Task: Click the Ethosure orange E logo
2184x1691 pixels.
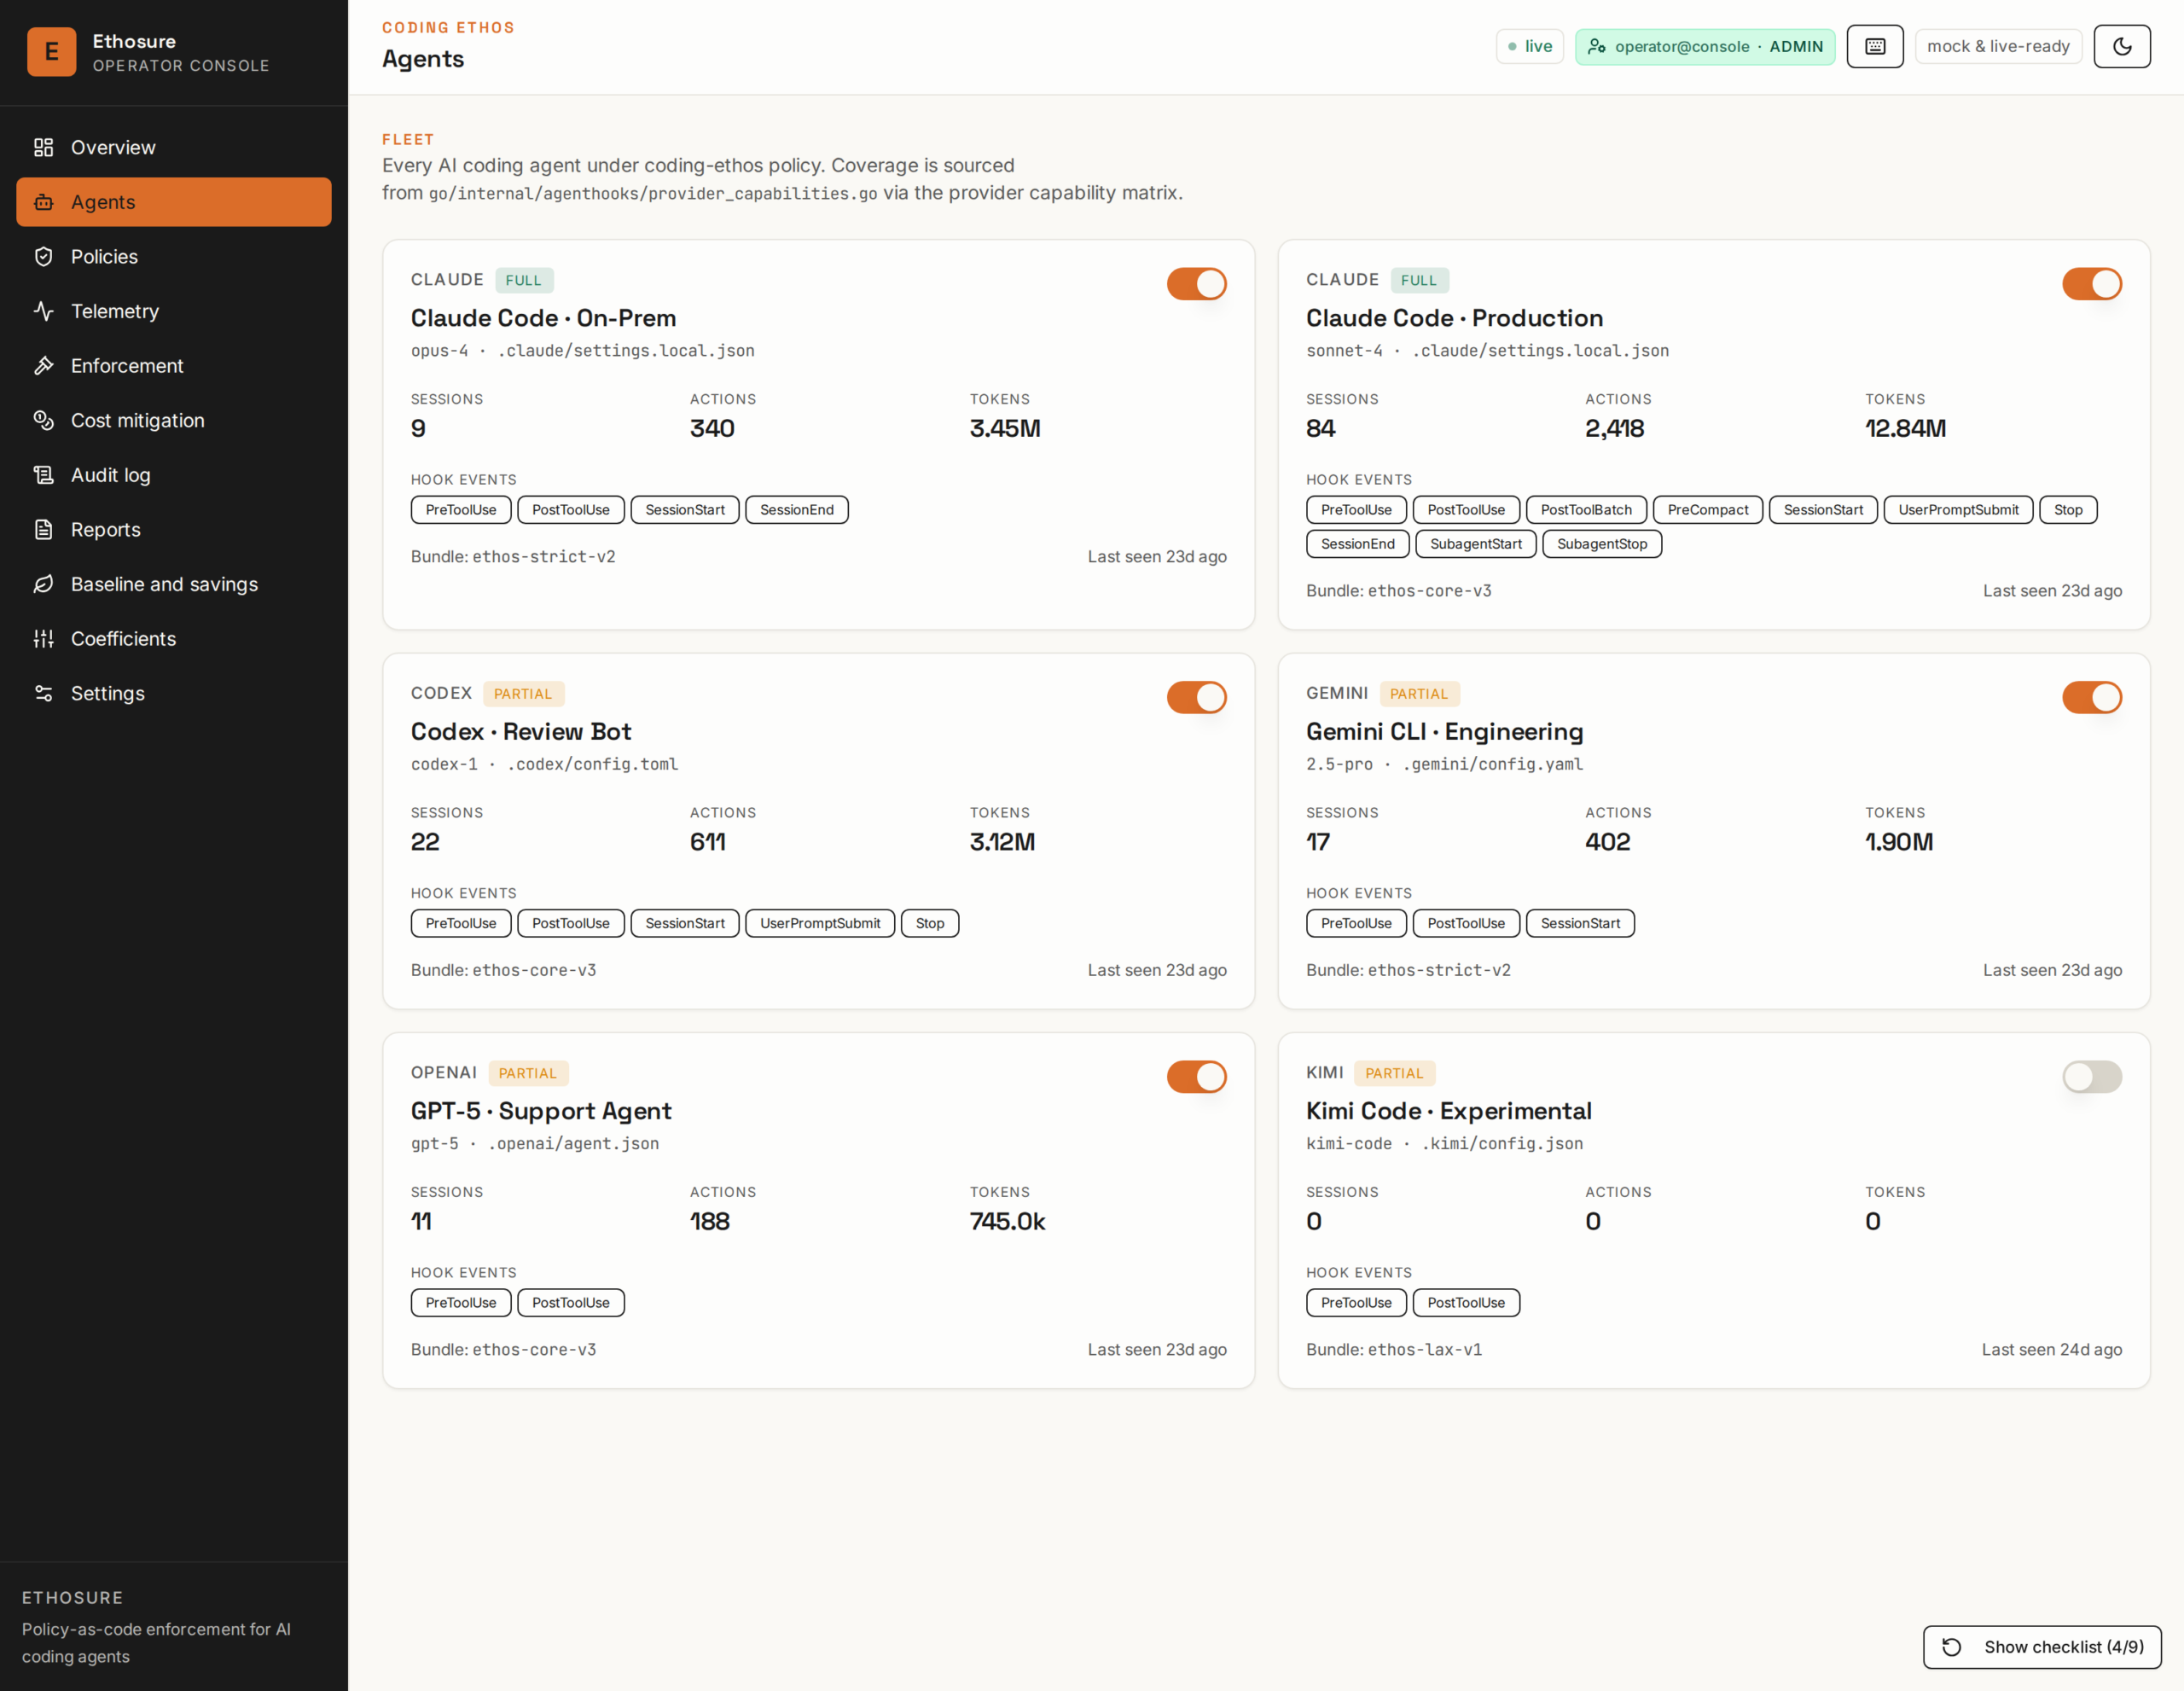Action: coord(52,52)
